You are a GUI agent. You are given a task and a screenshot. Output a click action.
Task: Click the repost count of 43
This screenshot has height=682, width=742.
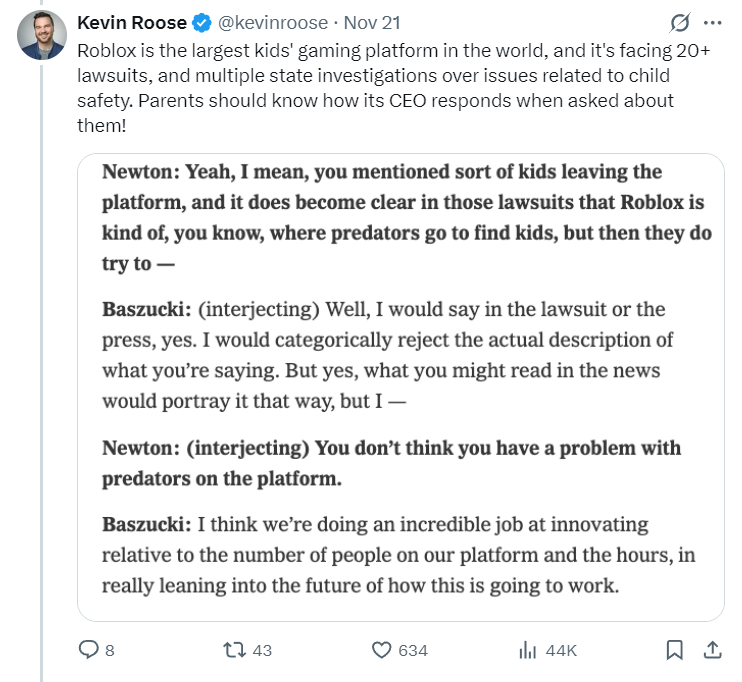point(262,650)
